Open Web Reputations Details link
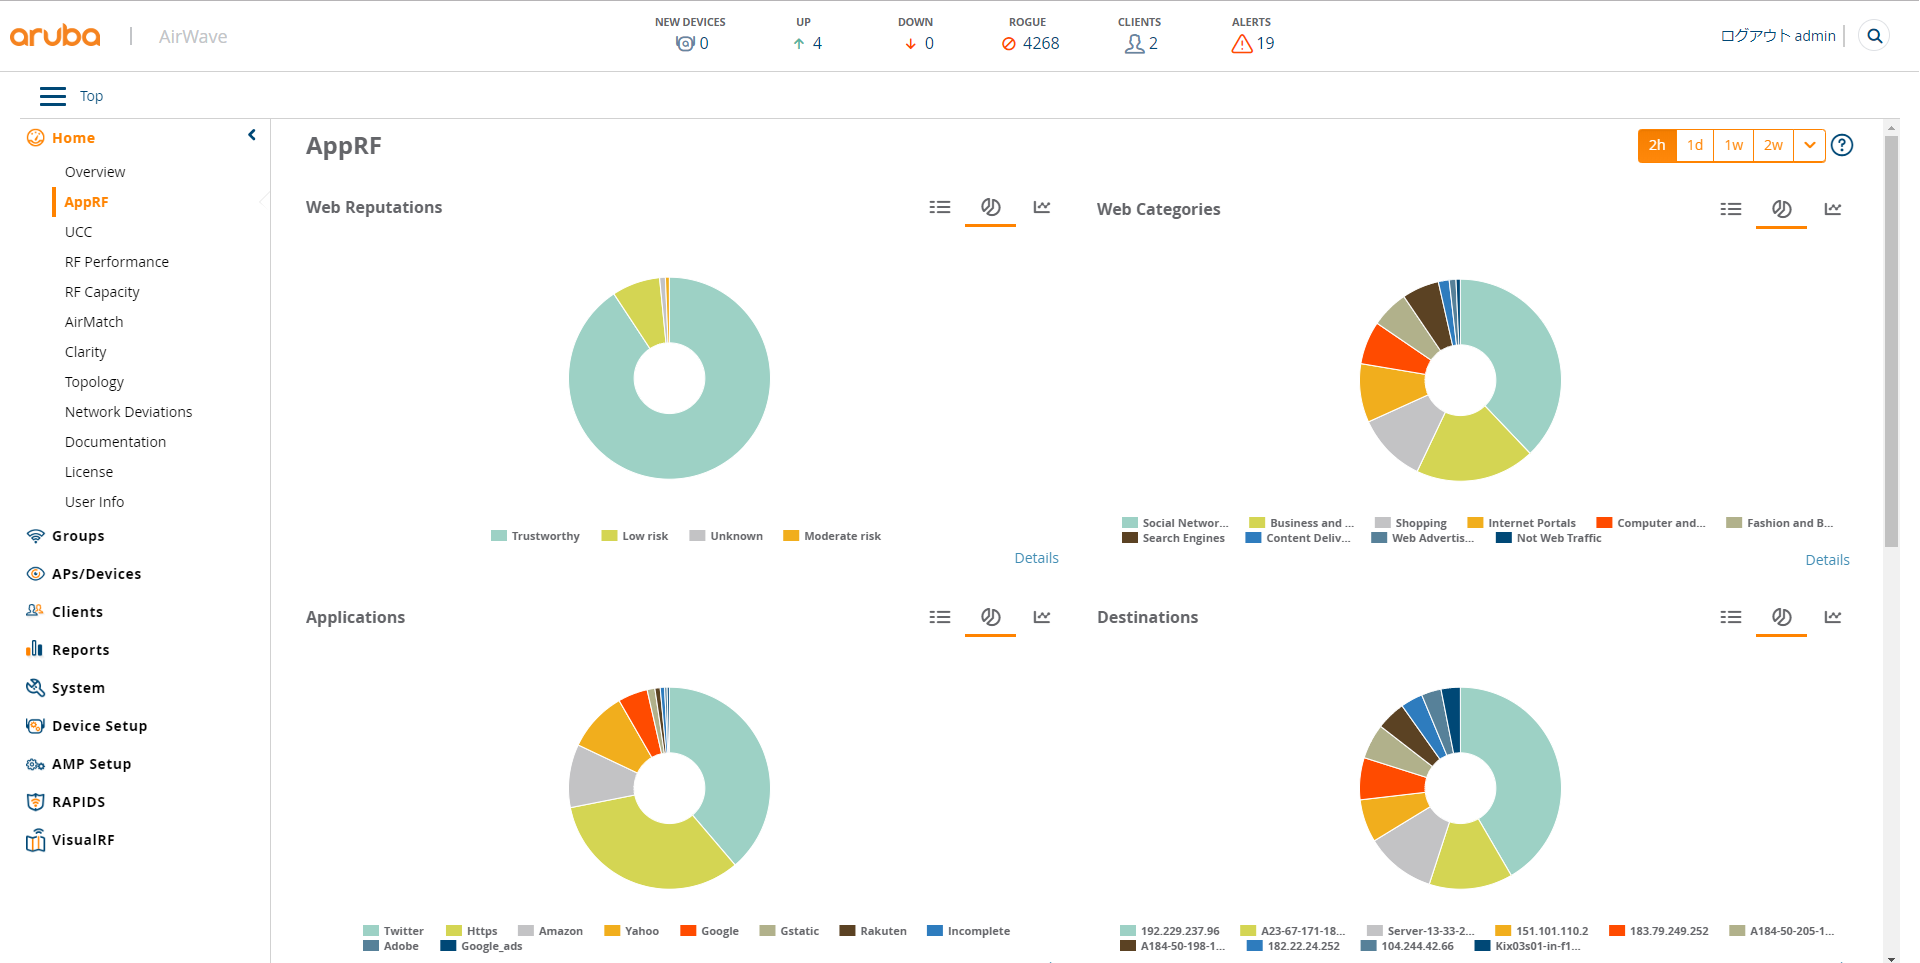The image size is (1920, 963). pyautogui.click(x=1036, y=558)
